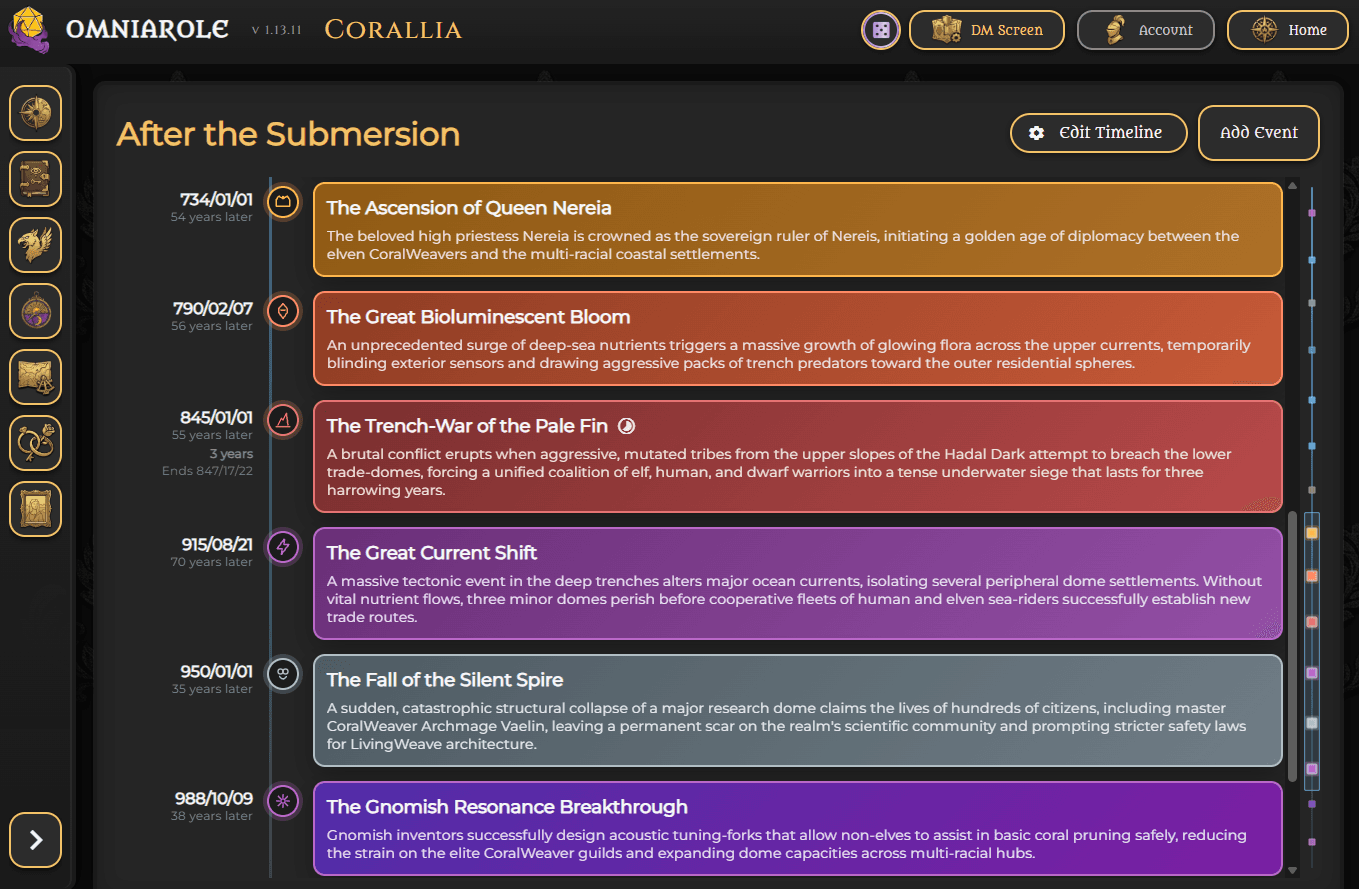1359x889 pixels.
Task: Click the timeline scrollbar up arrow
Action: click(x=1293, y=186)
